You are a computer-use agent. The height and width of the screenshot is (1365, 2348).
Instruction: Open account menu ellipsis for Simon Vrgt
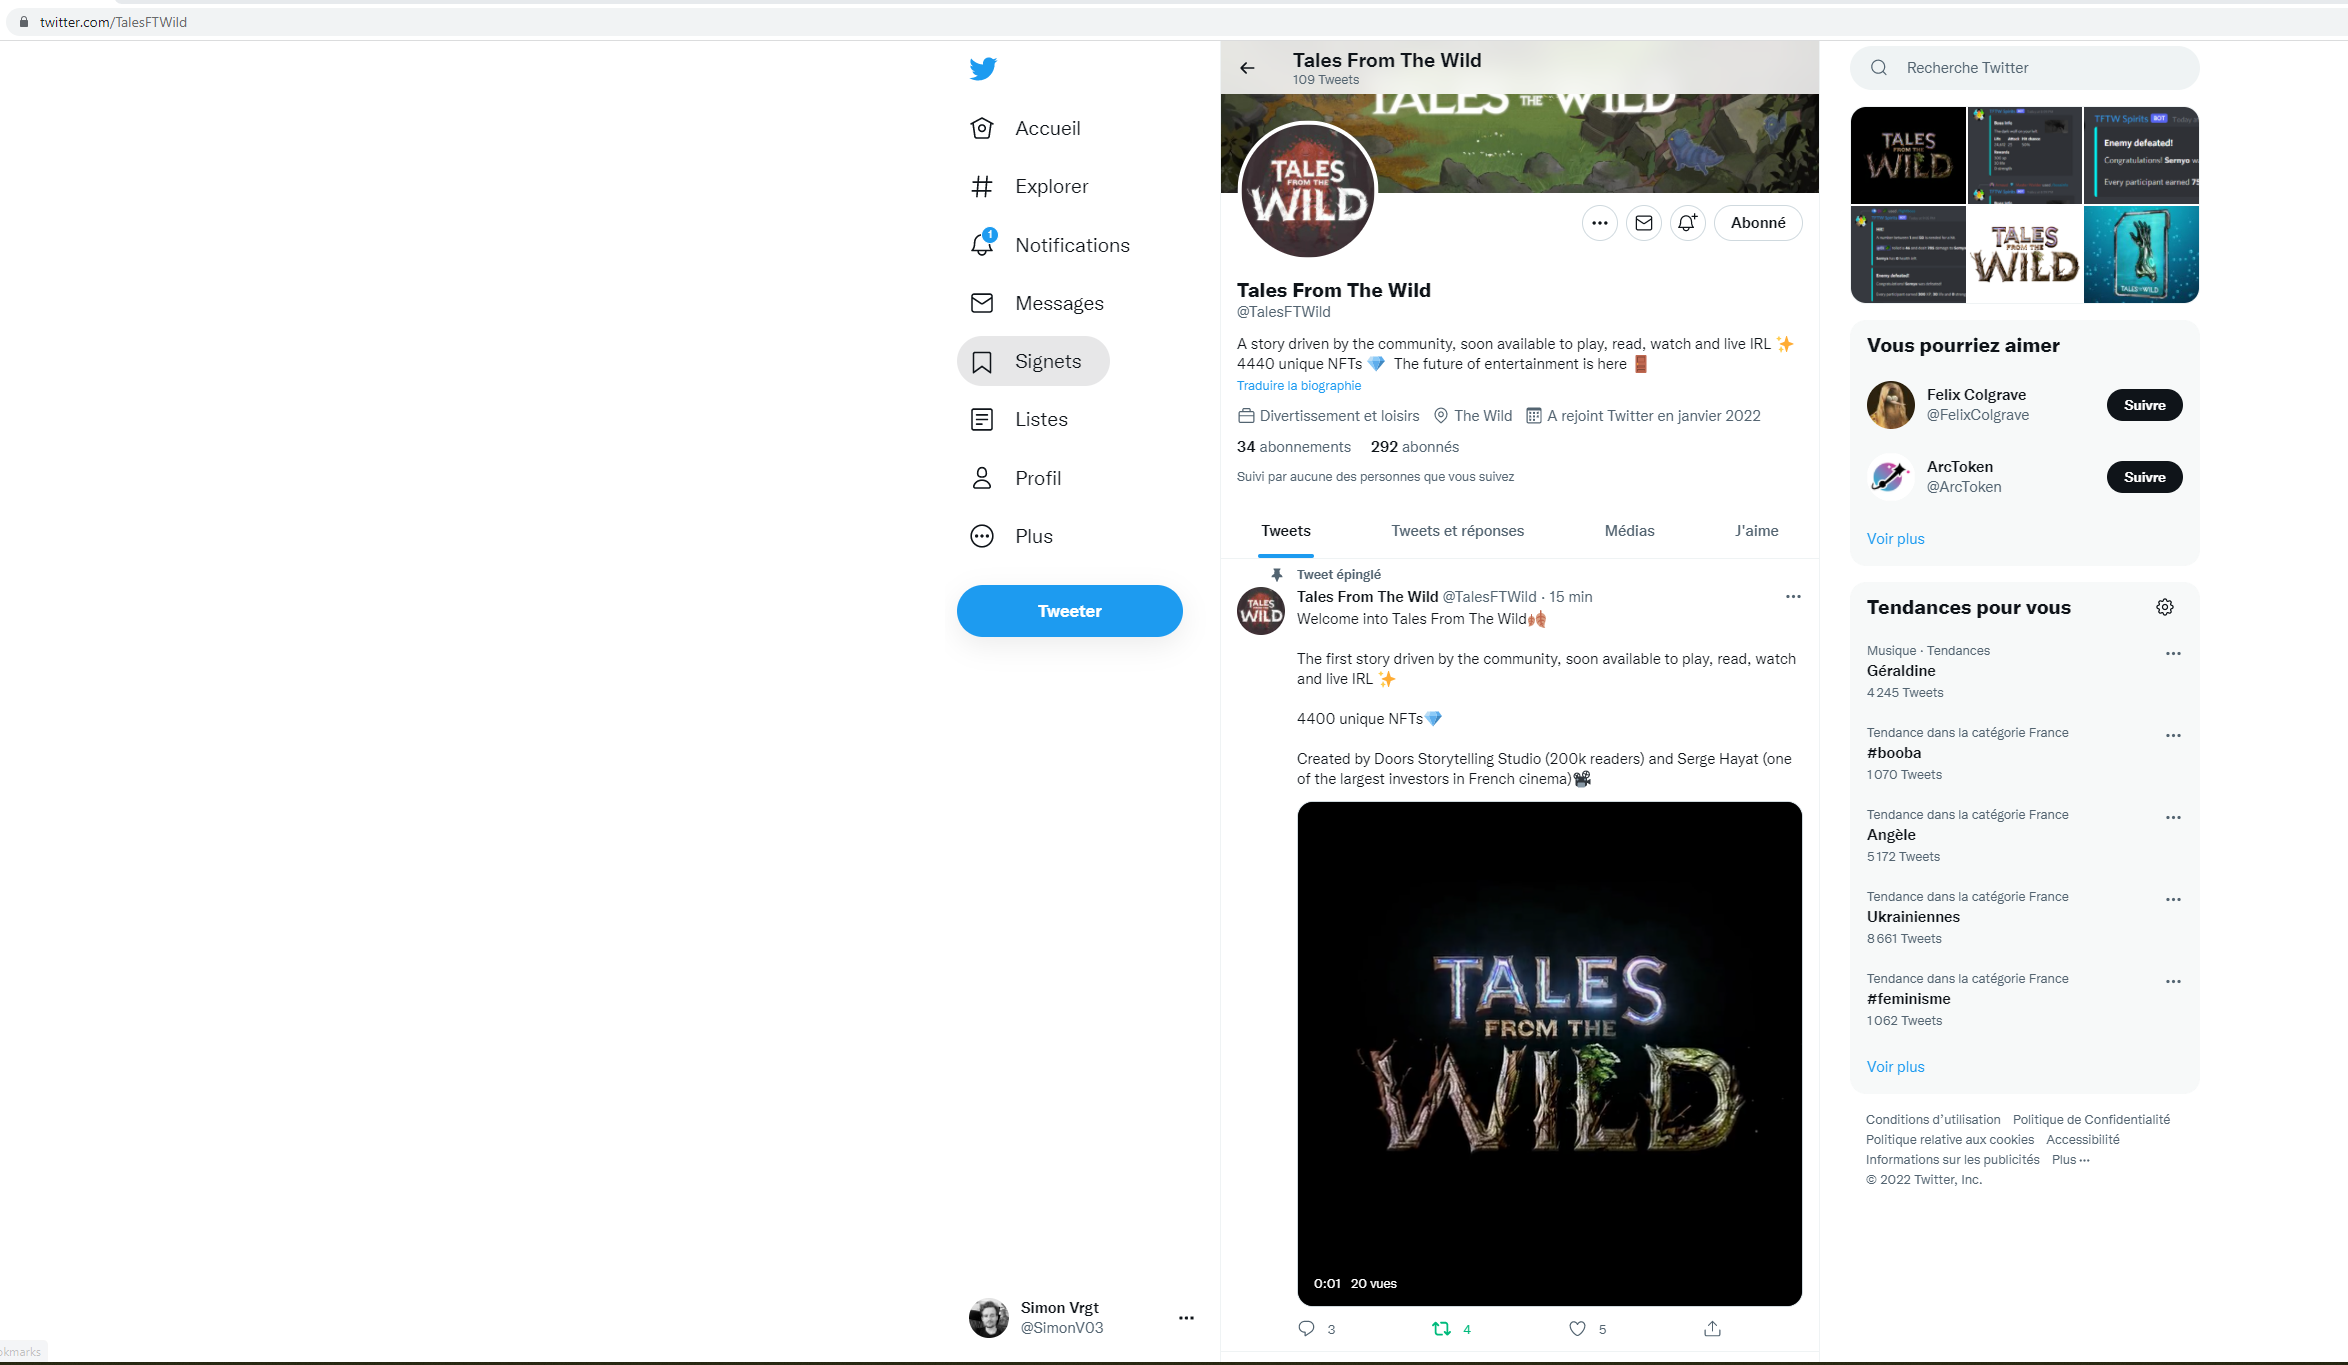pos(1186,1318)
